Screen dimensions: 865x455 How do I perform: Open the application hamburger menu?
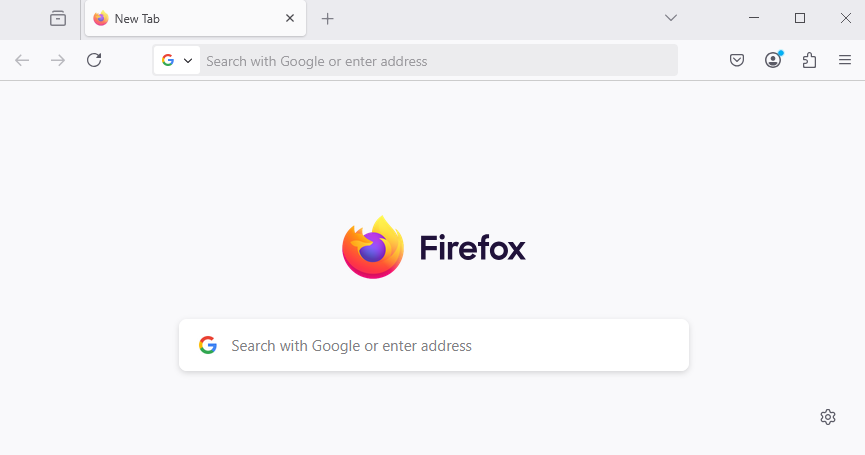845,60
